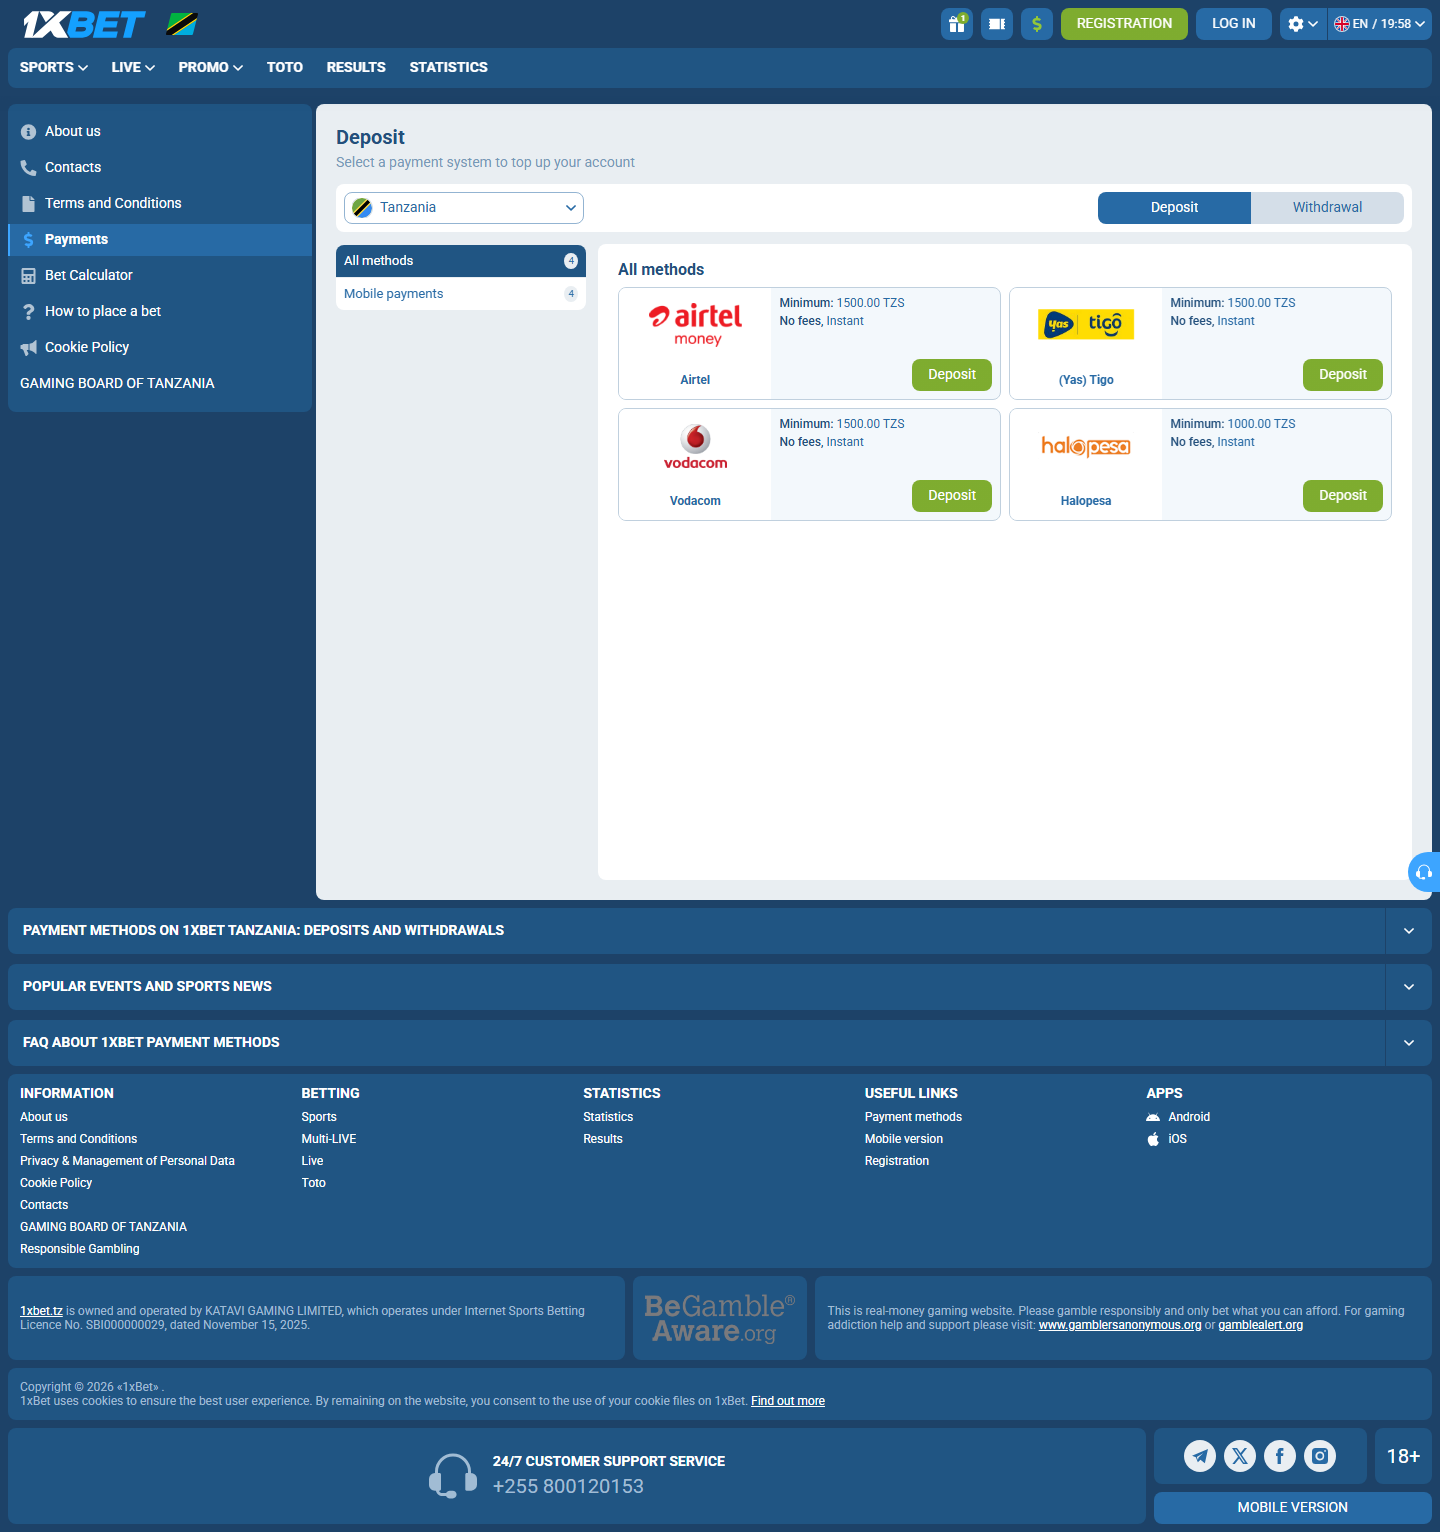This screenshot has width=1440, height=1532.
Task: Open the RESULTS page
Action: (356, 67)
